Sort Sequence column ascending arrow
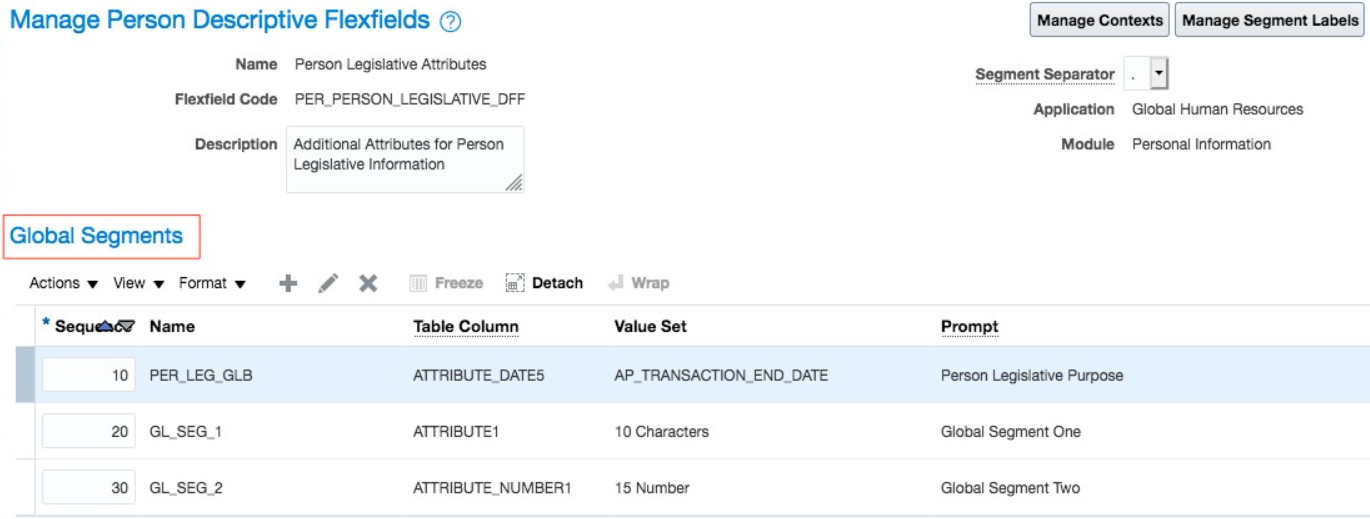The image size is (1370, 519). point(107,326)
